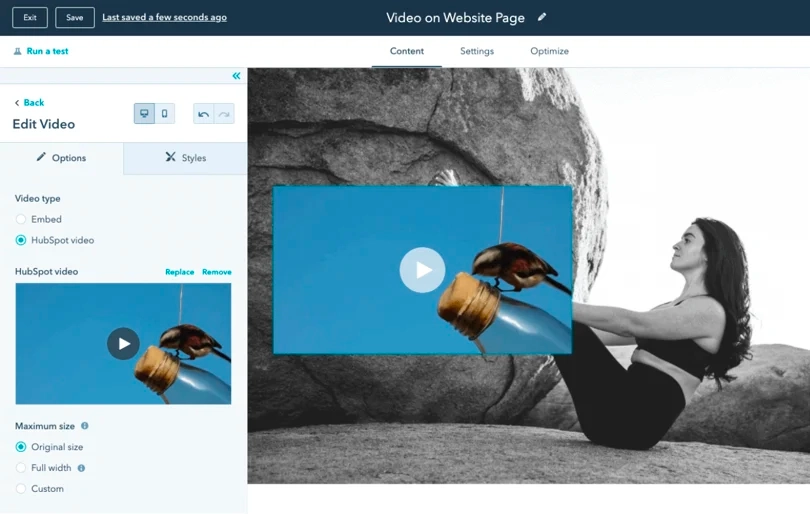Redo the last change

click(x=224, y=114)
